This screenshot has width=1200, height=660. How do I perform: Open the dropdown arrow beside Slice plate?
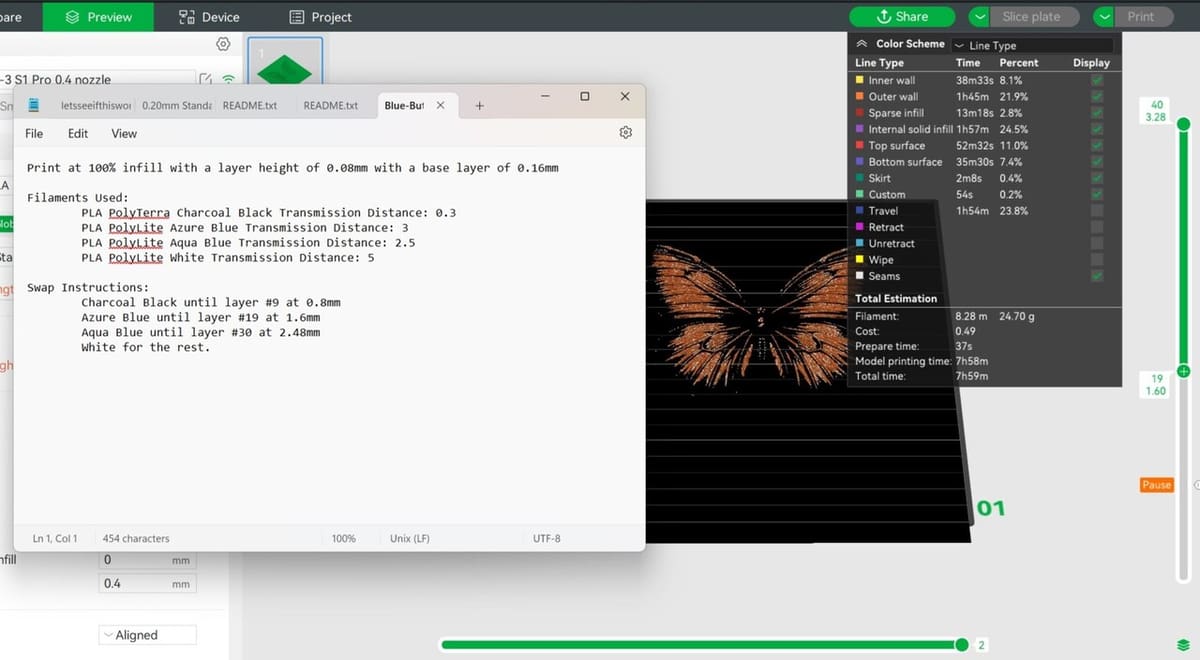980,17
